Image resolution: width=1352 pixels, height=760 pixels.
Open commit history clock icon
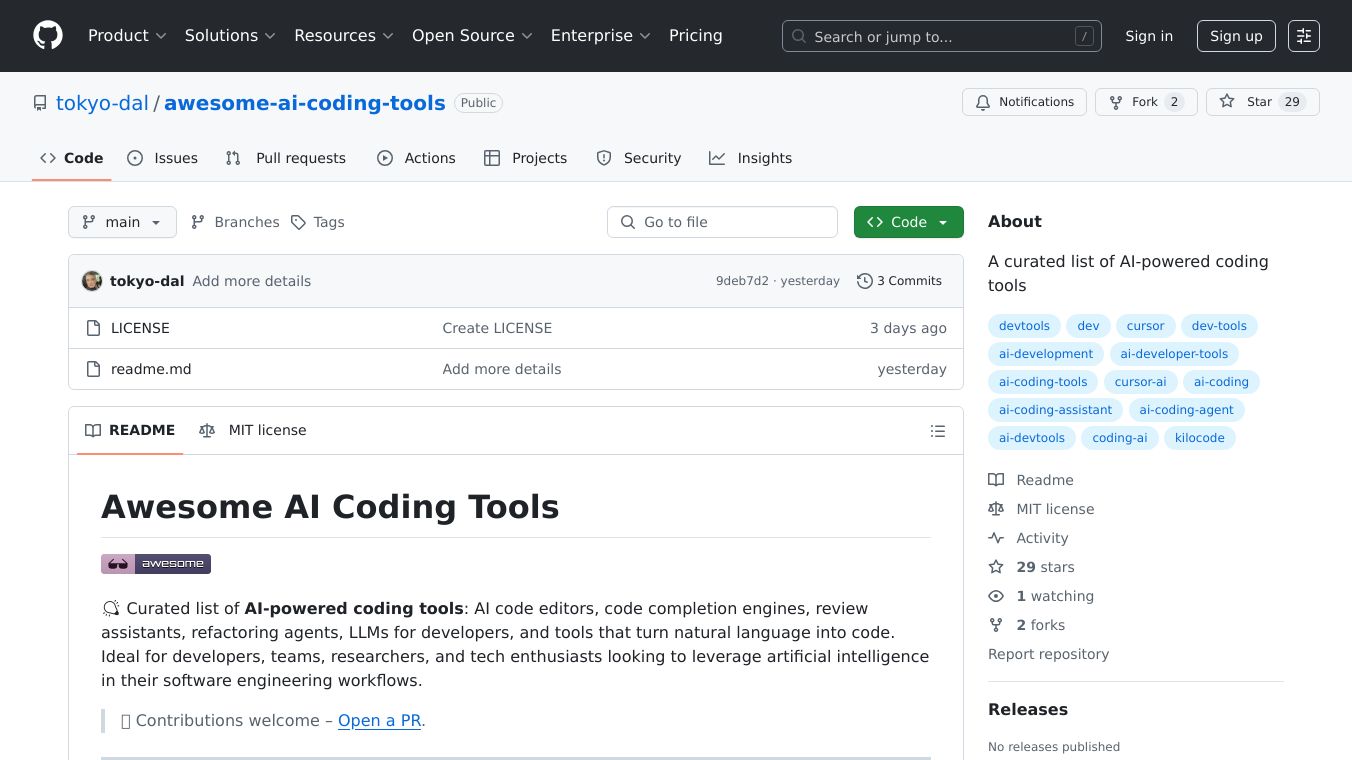tap(864, 281)
